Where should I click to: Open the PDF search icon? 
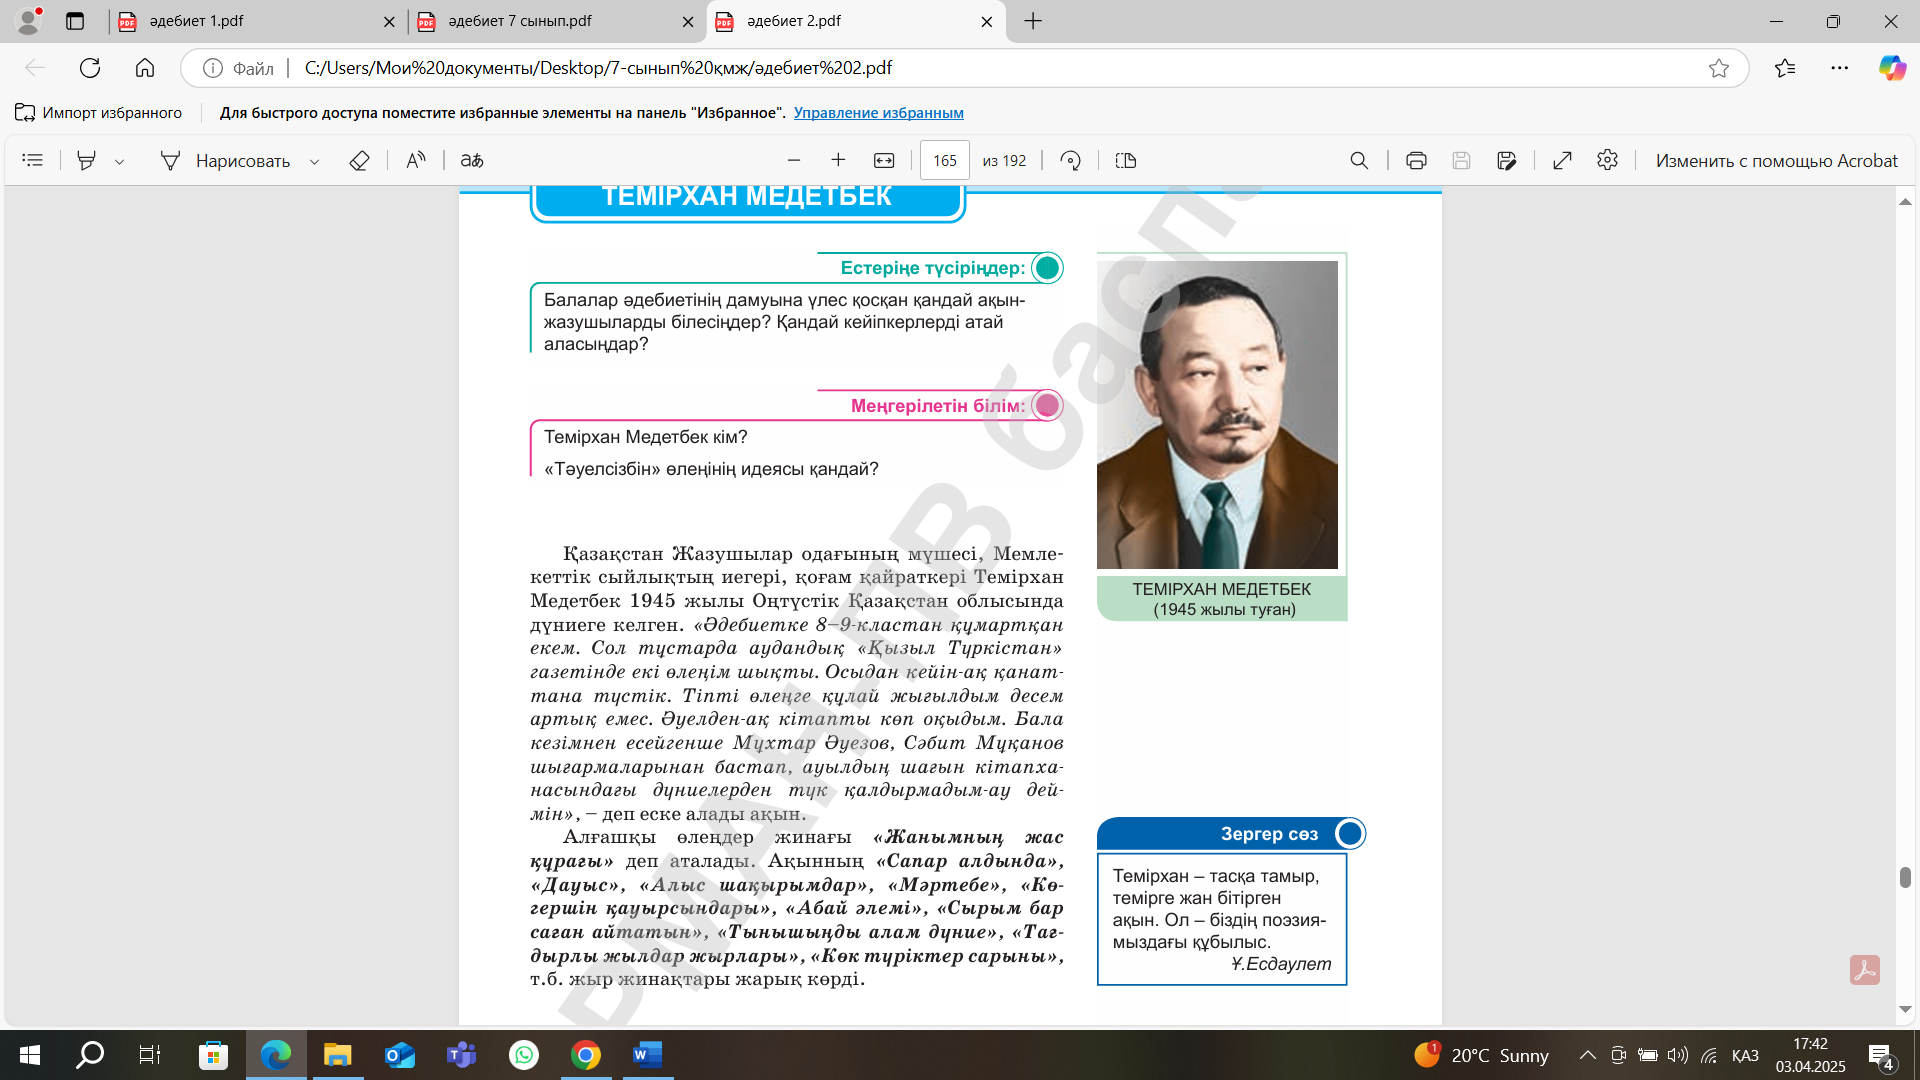pyautogui.click(x=1358, y=160)
